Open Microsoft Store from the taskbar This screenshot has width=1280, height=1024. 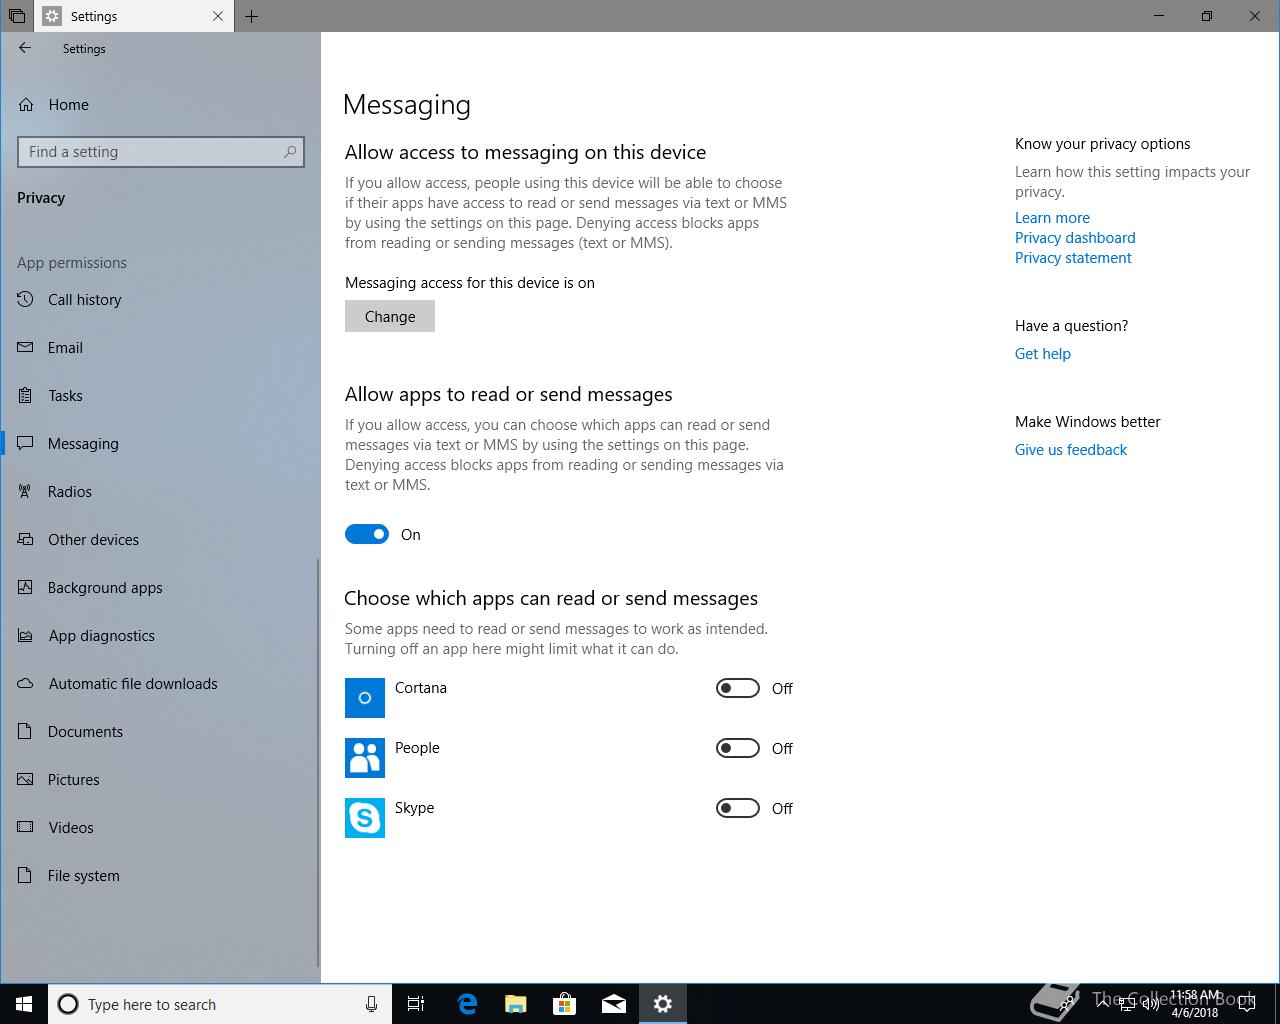pyautogui.click(x=565, y=1004)
